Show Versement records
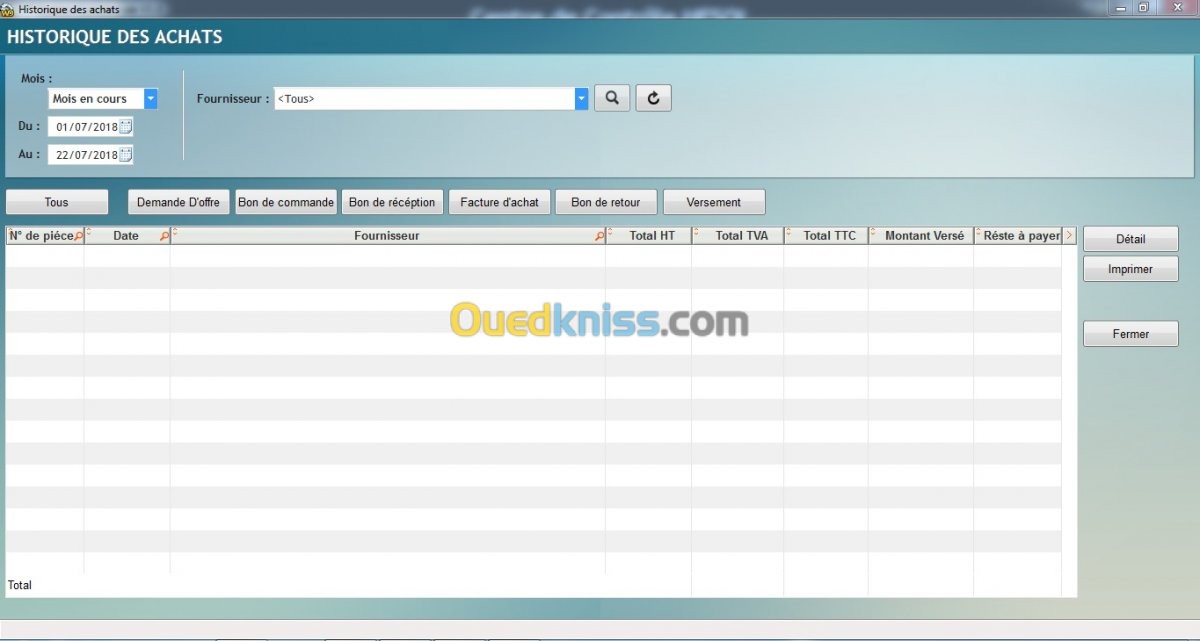 coord(713,202)
